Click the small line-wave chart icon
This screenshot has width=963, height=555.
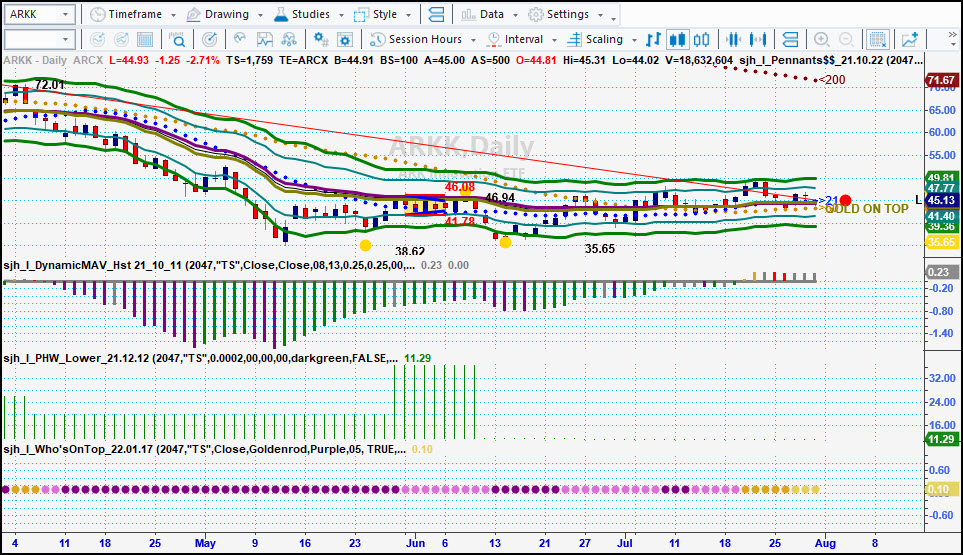(x=240, y=39)
